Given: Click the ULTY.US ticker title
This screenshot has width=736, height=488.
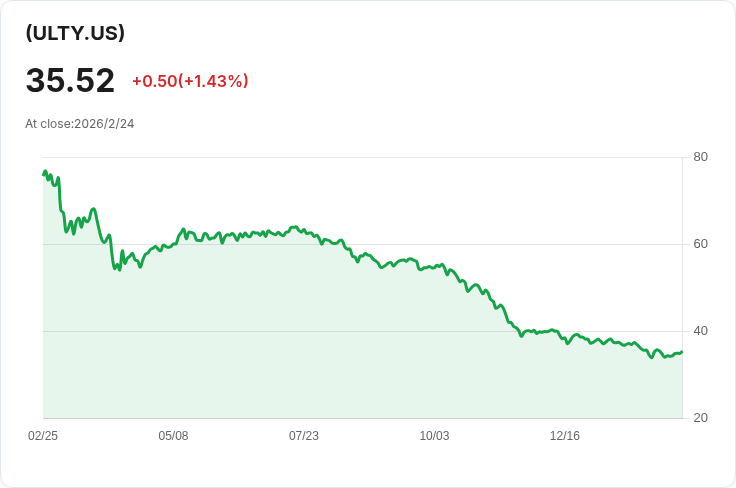Looking at the screenshot, I should coord(75,33).
